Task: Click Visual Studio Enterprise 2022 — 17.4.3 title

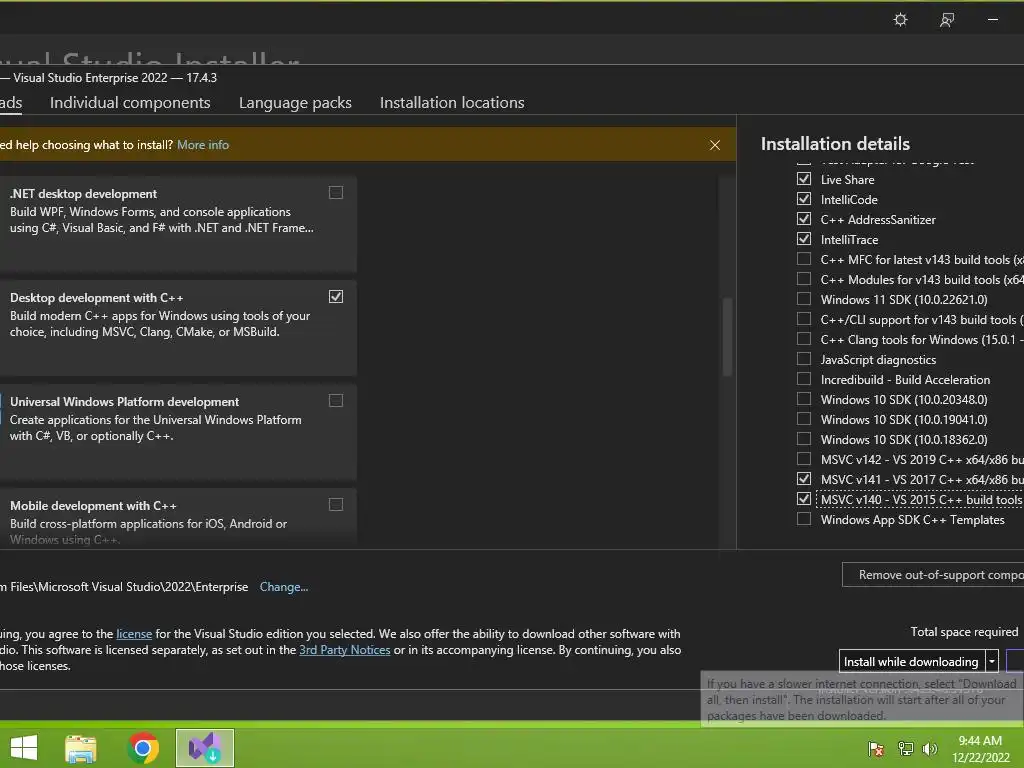Action: 115,78
